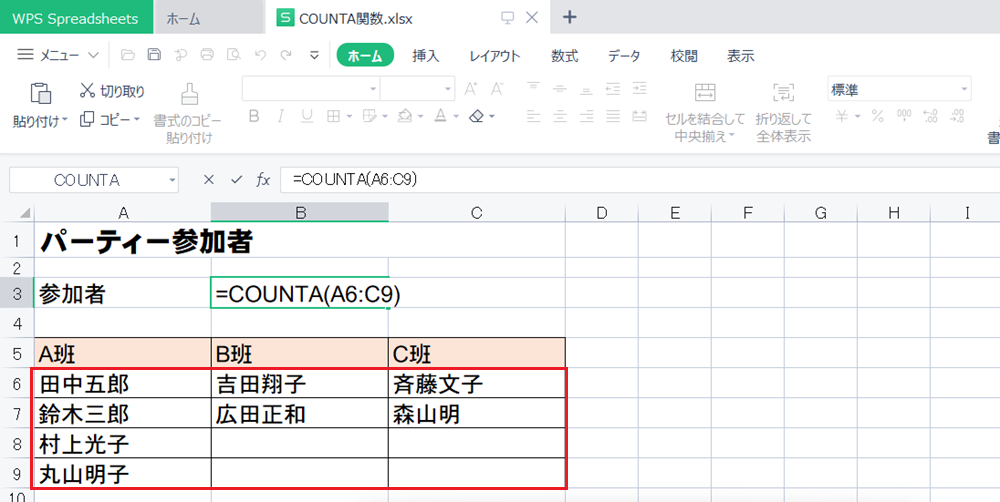Click the formula bar input field
This screenshot has width=1000, height=502.
pos(640,181)
